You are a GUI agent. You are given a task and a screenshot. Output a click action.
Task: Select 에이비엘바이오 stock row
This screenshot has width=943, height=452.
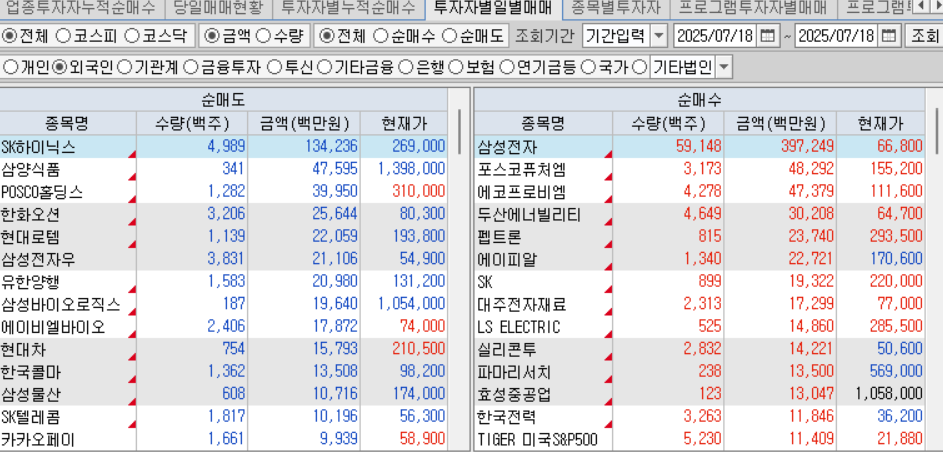[x=224, y=327]
